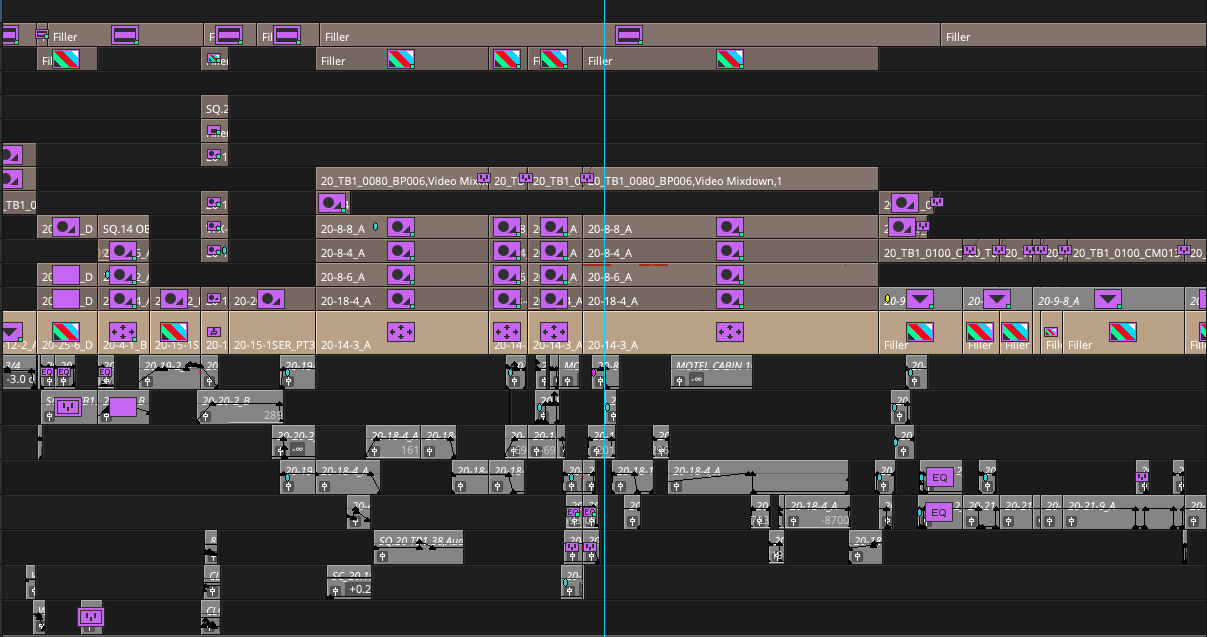Open resize icon on 20-14-3_A segment crossing playhead
Screen dimensions: 1207x637
tap(730, 330)
